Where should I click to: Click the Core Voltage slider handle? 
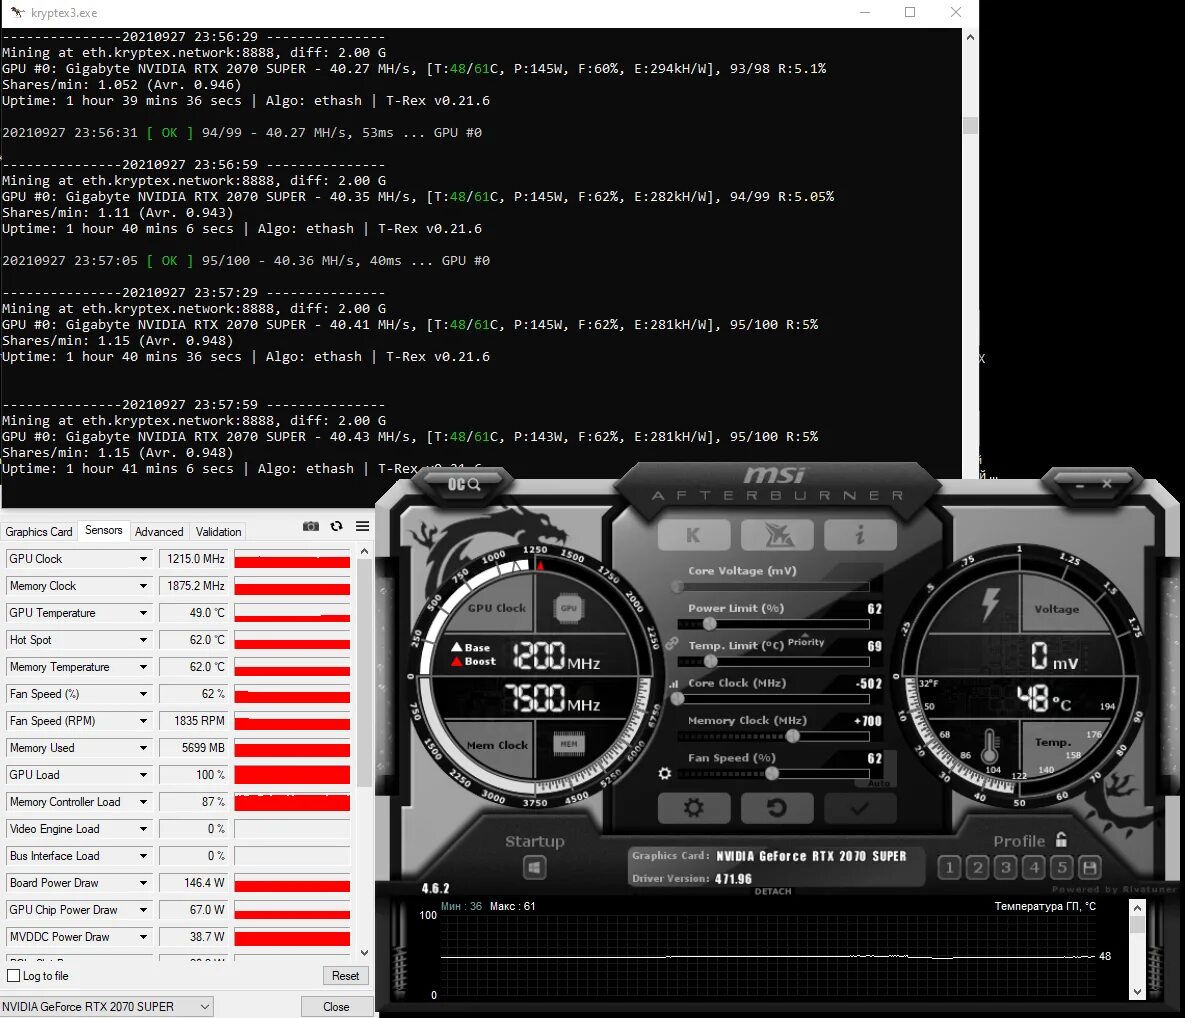(x=678, y=586)
